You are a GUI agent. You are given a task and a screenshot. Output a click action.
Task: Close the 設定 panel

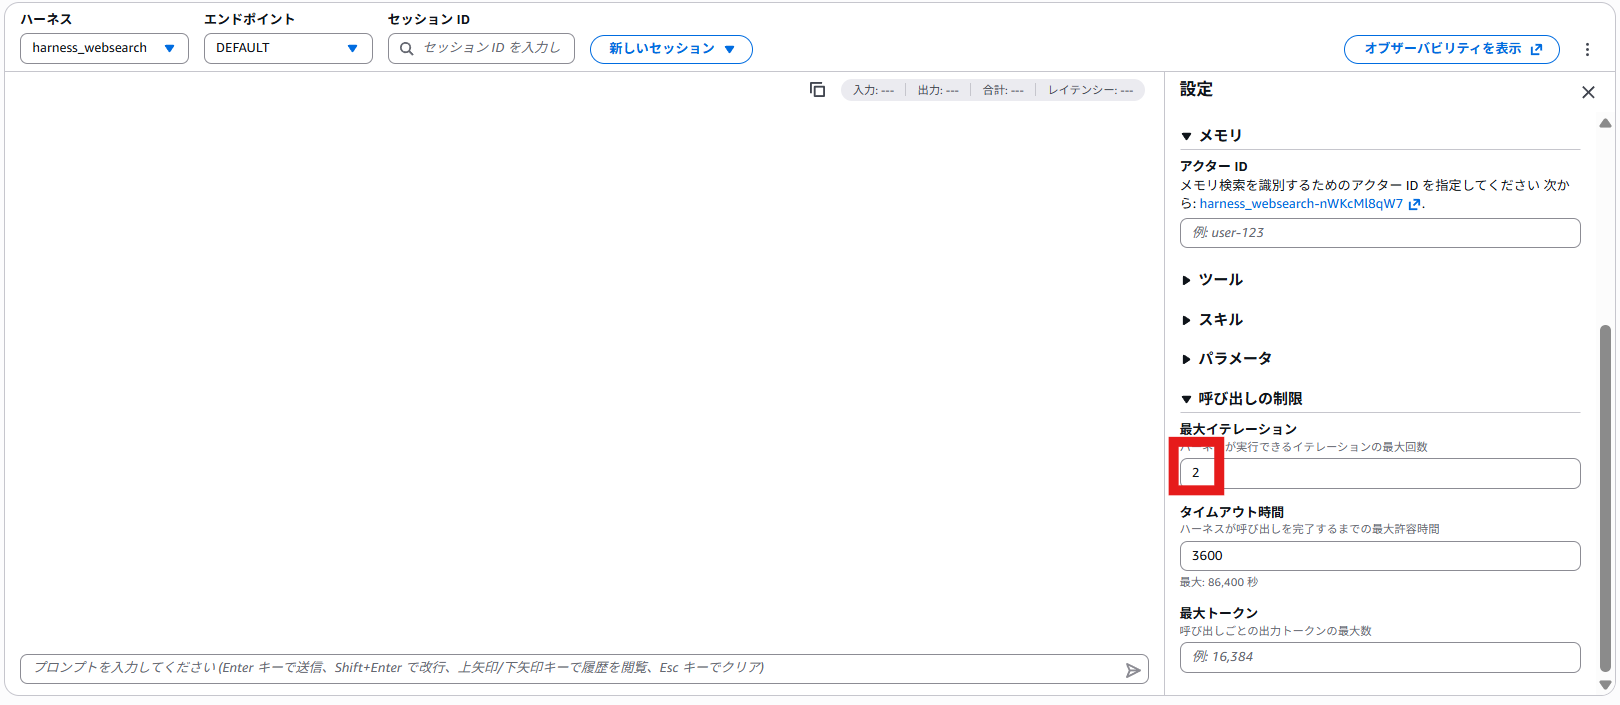[x=1588, y=92]
